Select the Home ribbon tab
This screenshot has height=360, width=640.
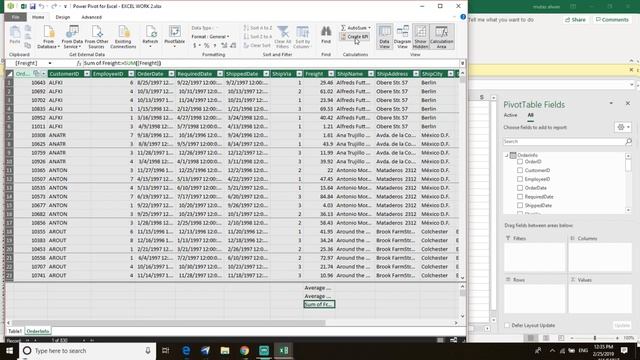38,17
